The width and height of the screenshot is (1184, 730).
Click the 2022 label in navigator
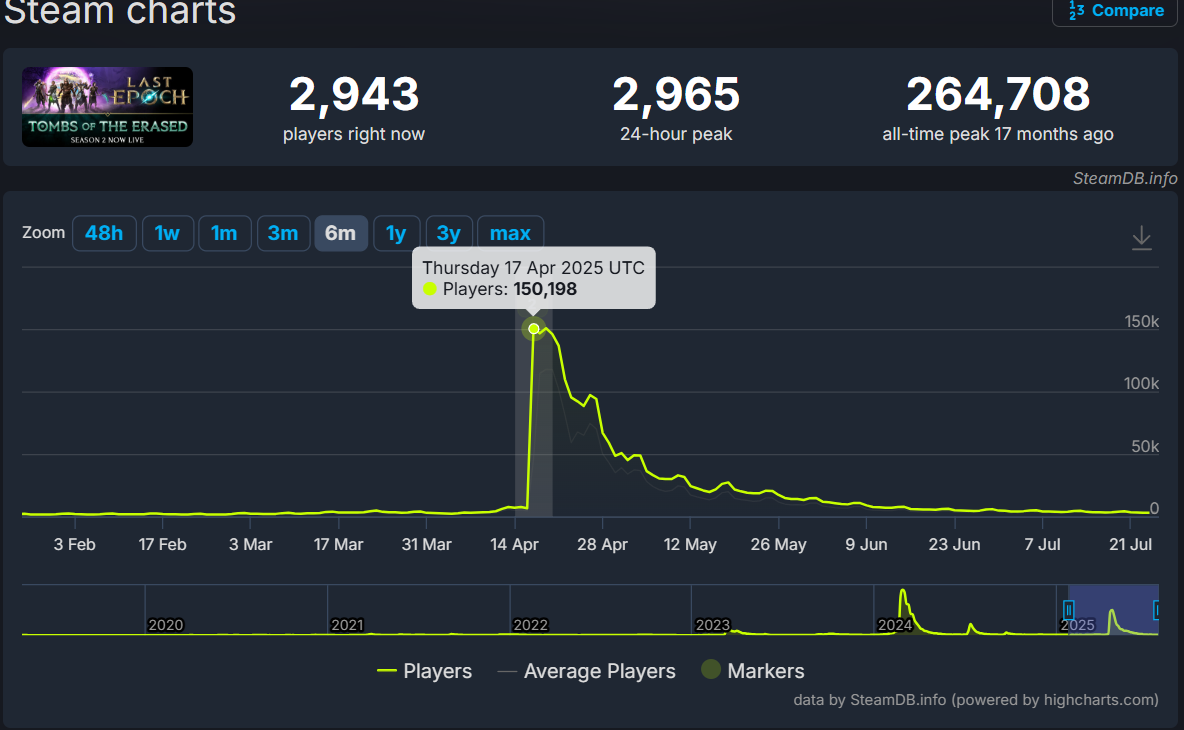(531, 625)
